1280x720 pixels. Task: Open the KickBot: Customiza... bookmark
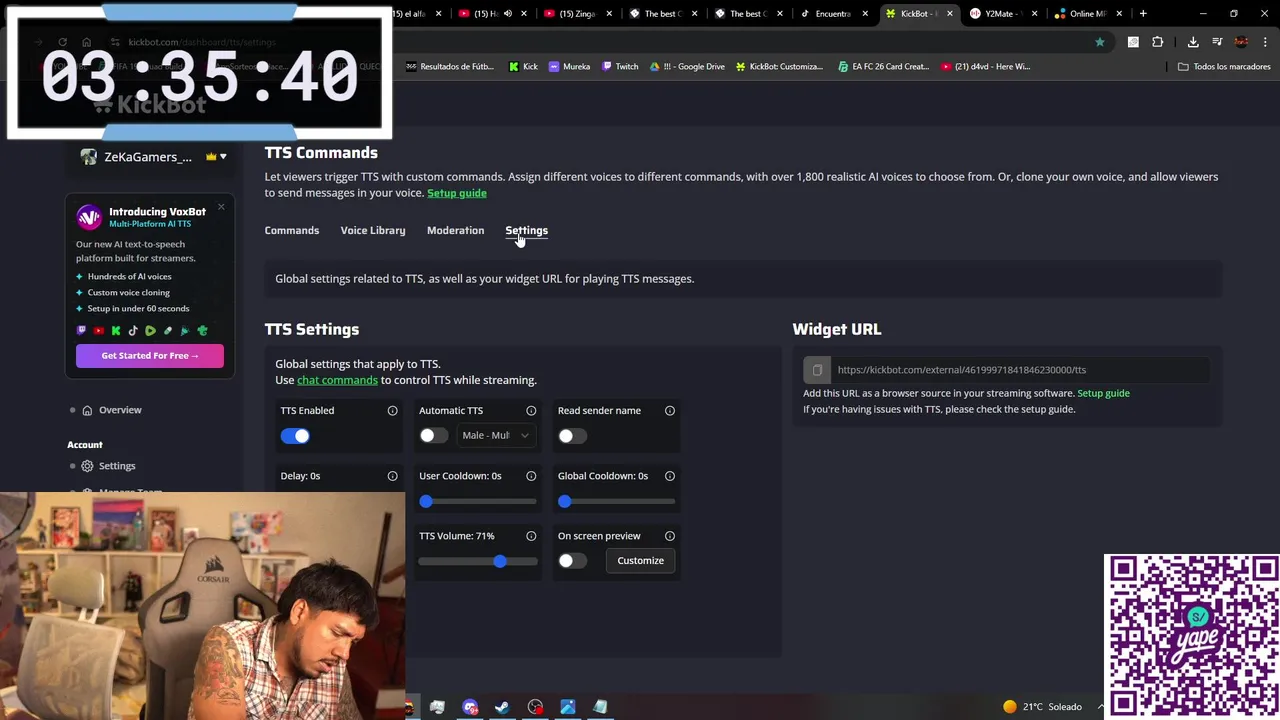(x=779, y=67)
